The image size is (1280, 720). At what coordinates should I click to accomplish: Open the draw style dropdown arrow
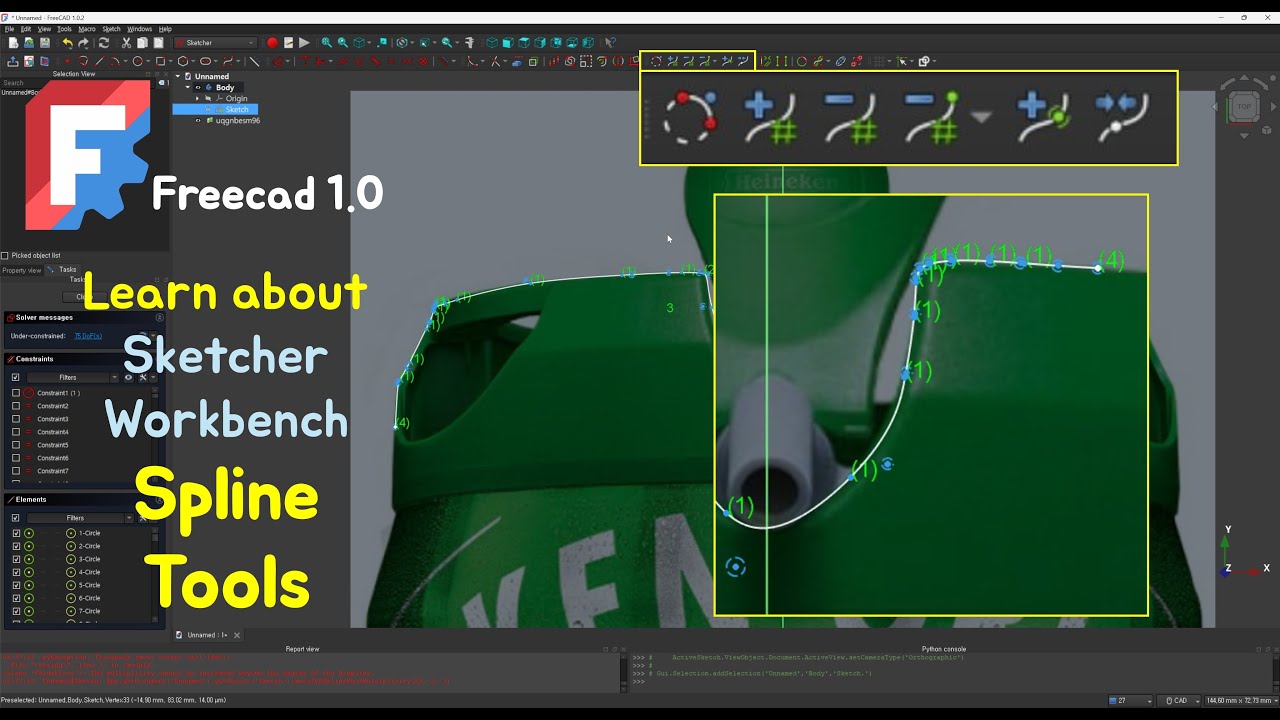coord(413,43)
